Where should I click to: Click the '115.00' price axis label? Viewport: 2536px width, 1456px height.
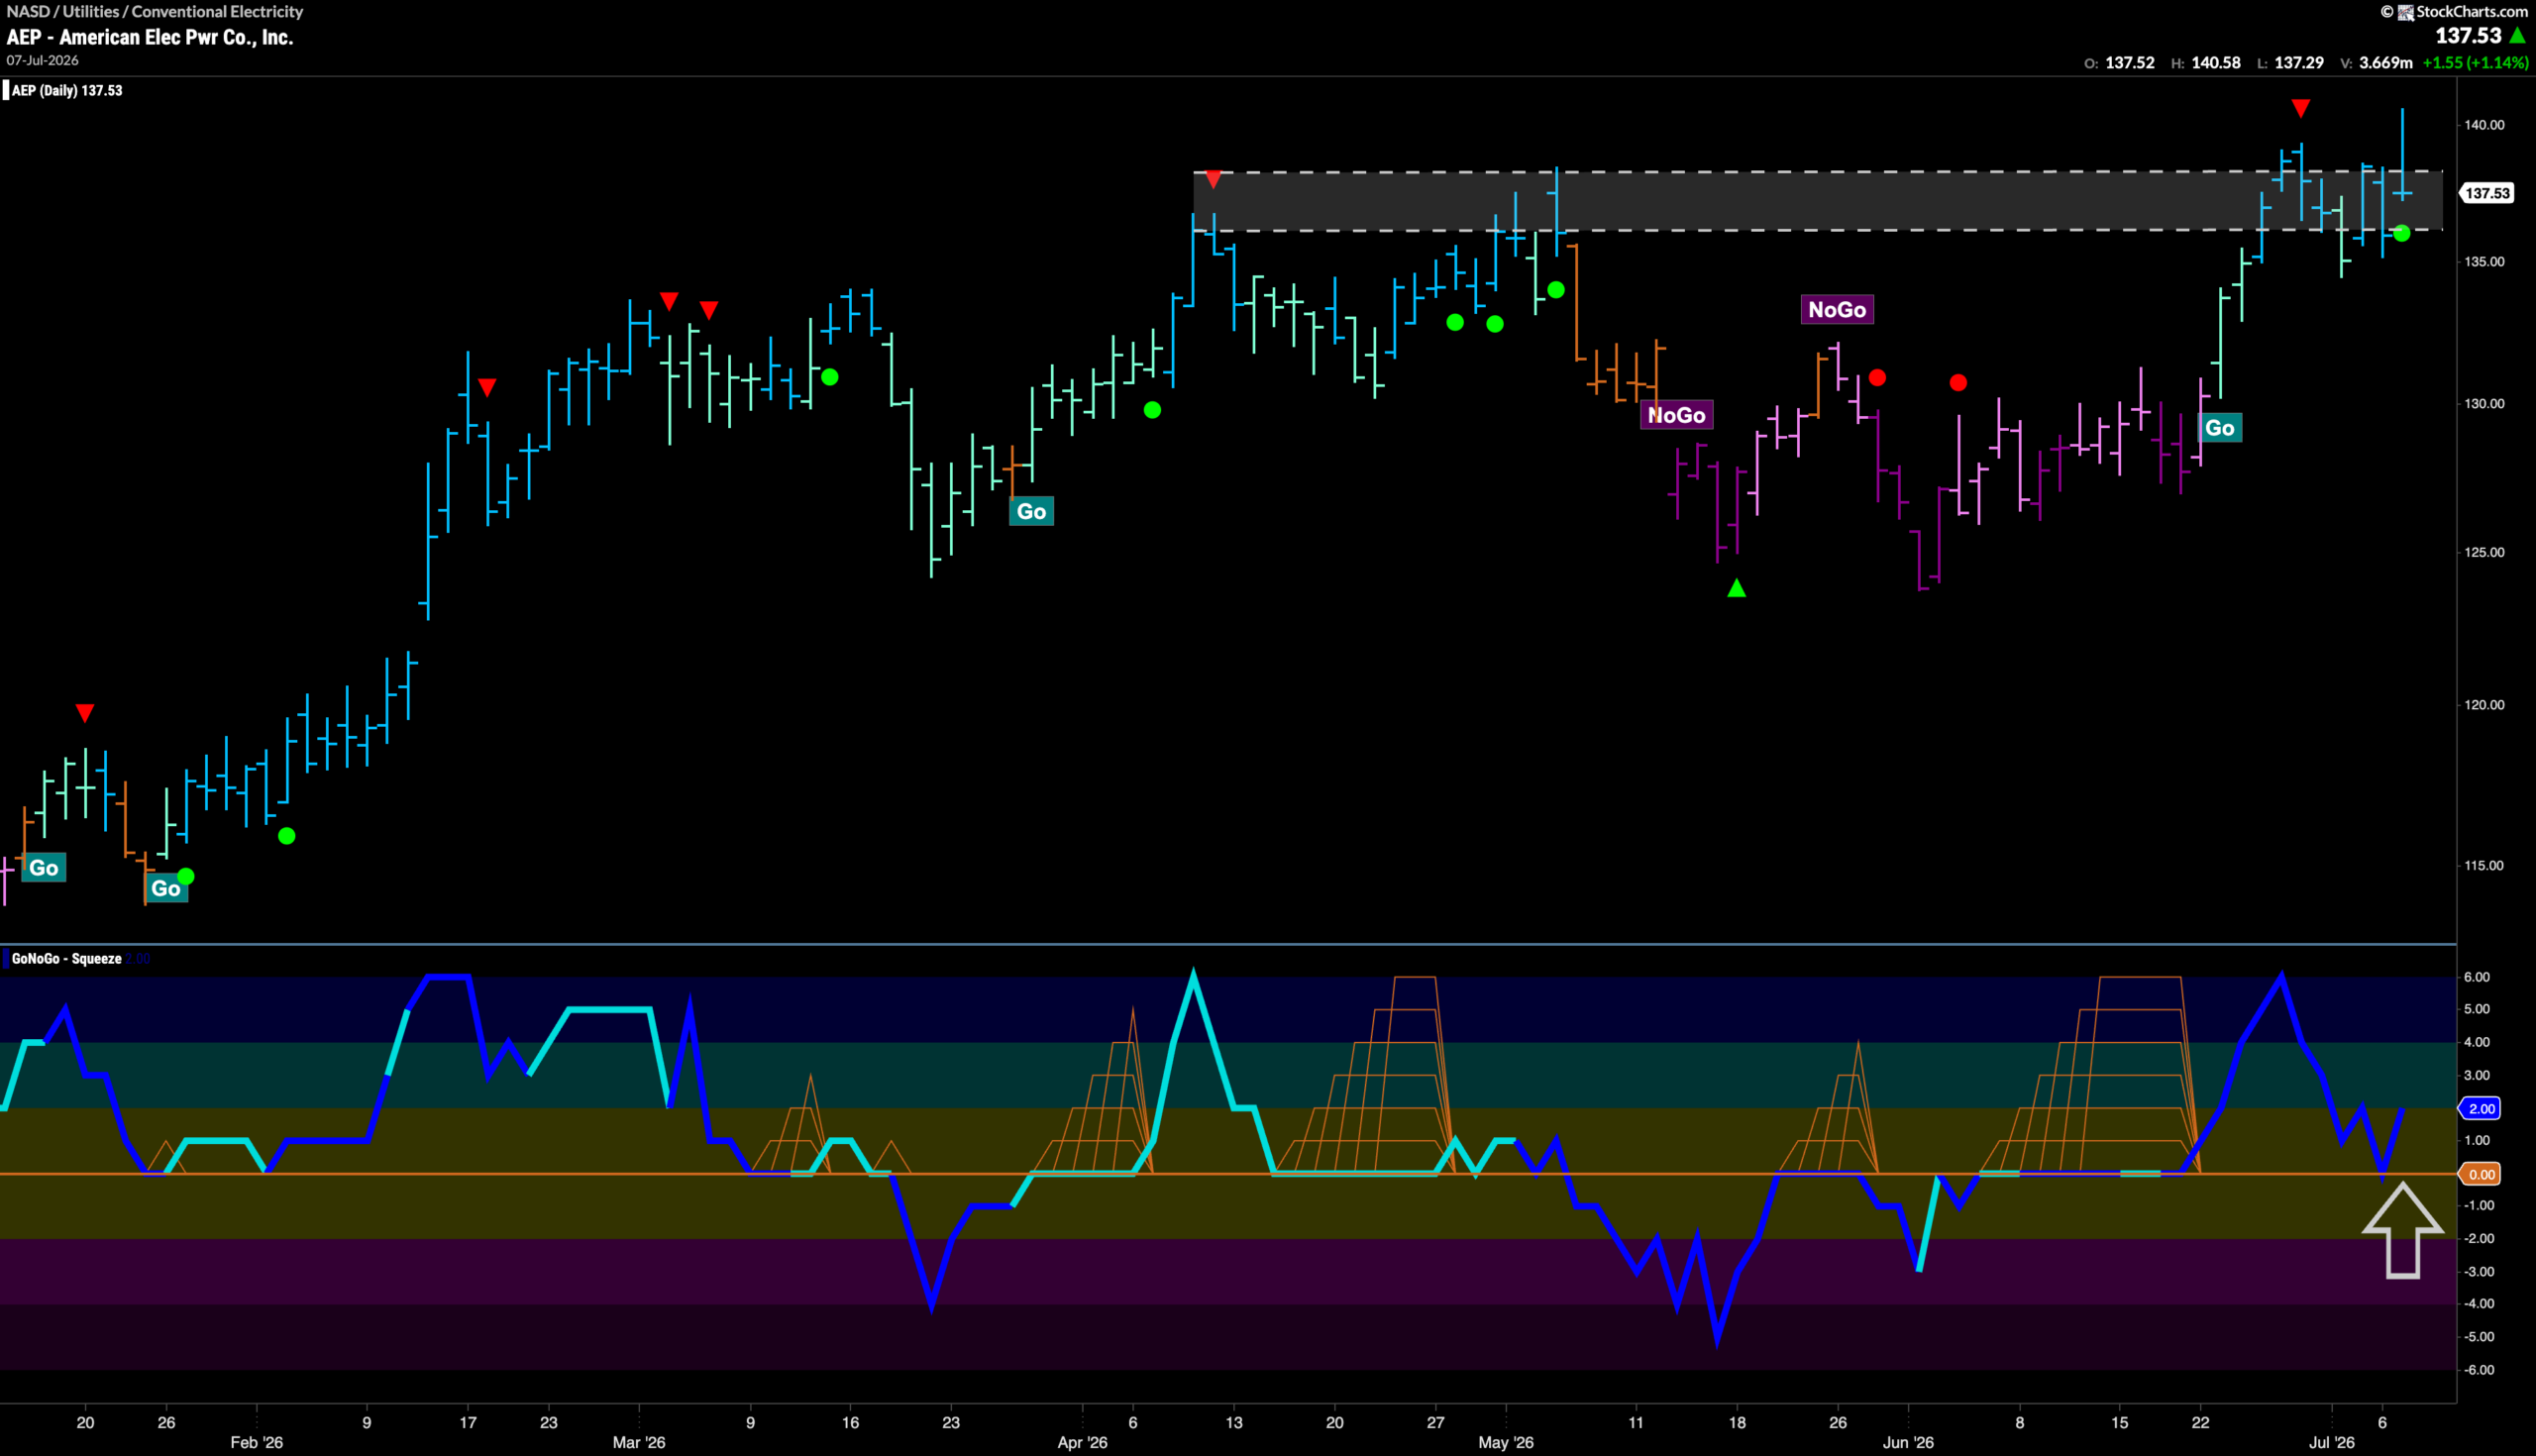click(2484, 866)
